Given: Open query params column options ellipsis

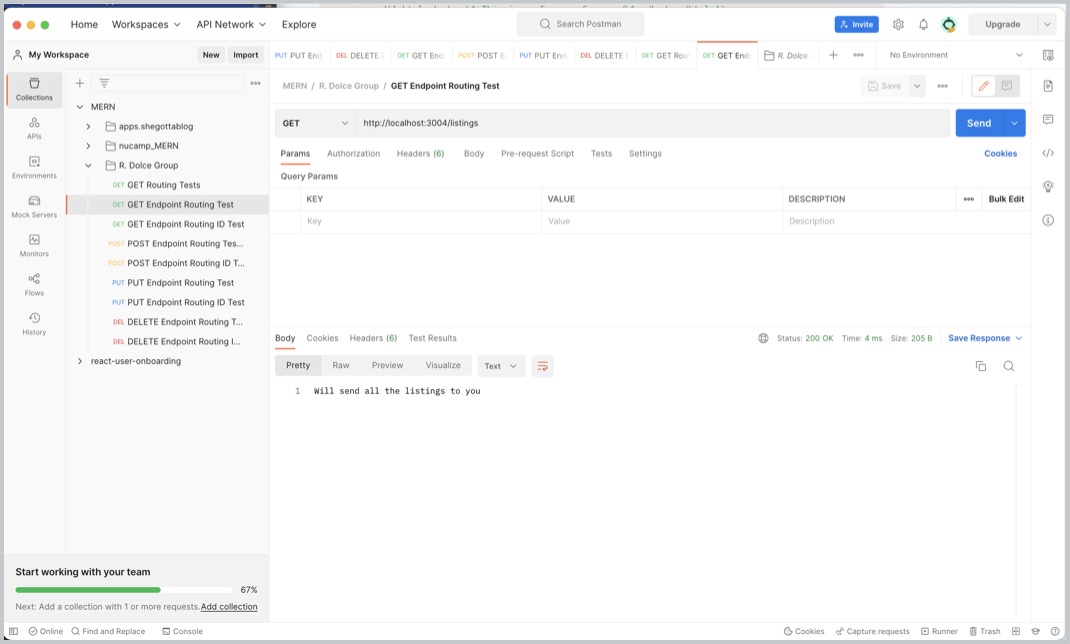Looking at the screenshot, I should tap(968, 199).
